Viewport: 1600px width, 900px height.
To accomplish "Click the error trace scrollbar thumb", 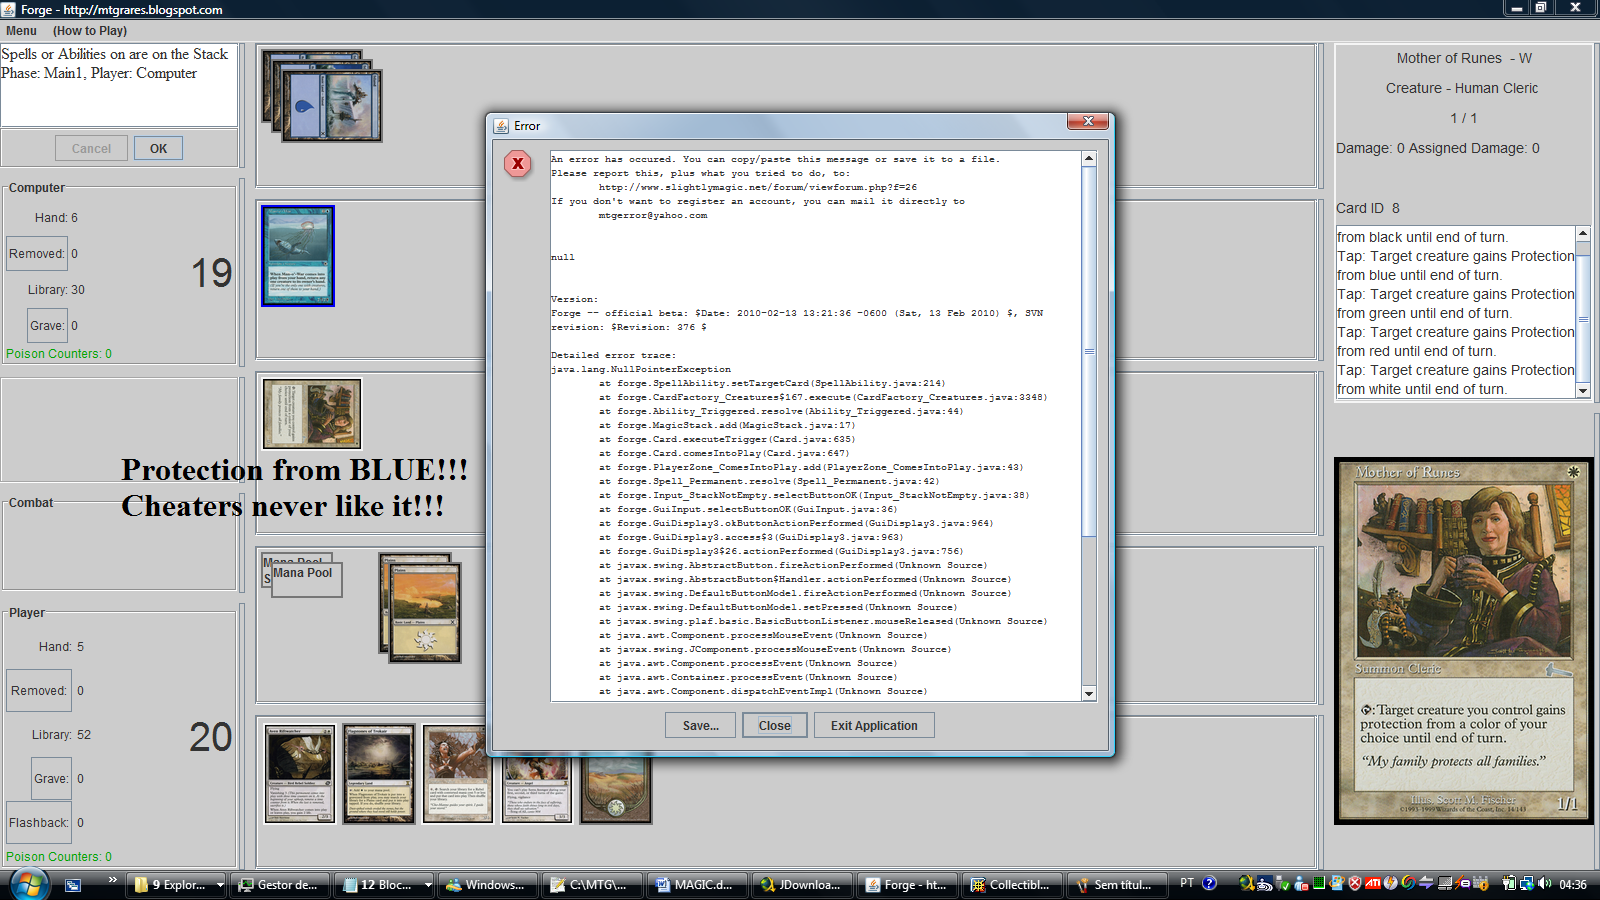I will pyautogui.click(x=1089, y=351).
